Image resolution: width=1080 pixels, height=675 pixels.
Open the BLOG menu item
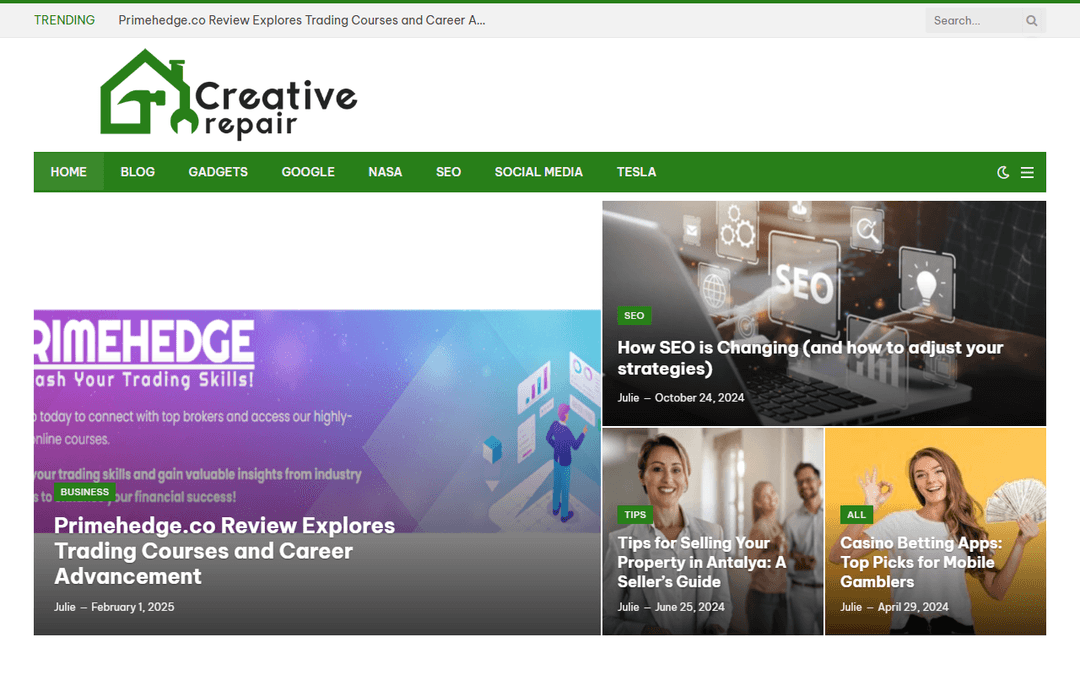tap(138, 172)
